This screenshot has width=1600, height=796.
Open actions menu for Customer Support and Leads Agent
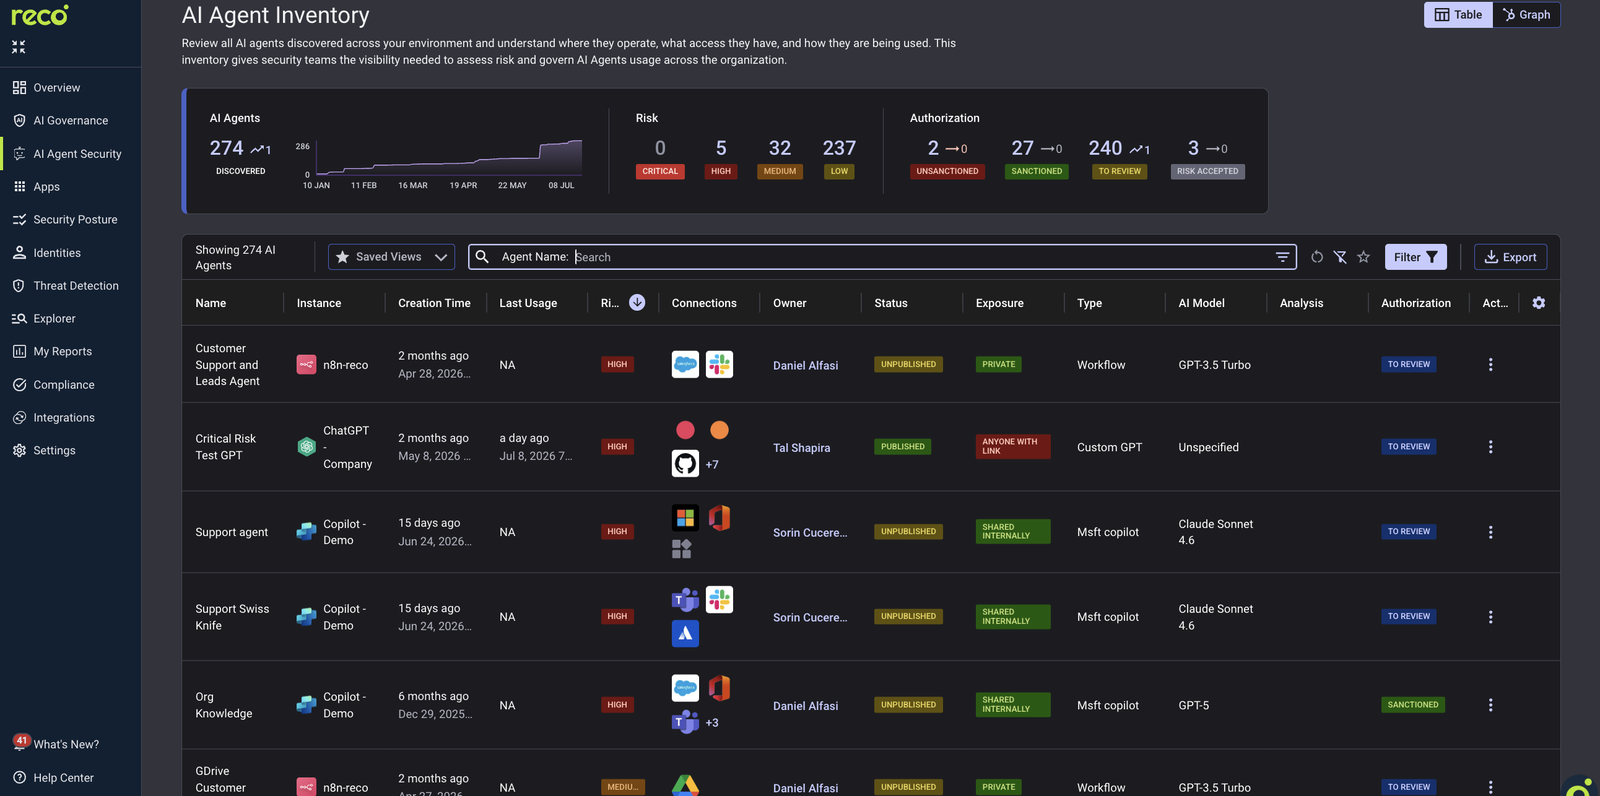coord(1490,365)
